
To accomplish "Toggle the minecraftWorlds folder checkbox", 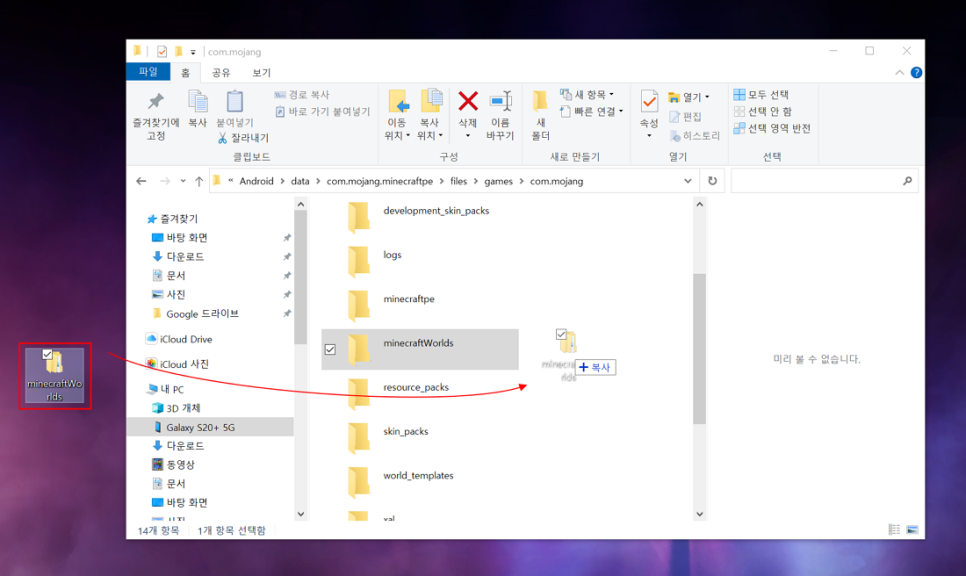I will (330, 350).
